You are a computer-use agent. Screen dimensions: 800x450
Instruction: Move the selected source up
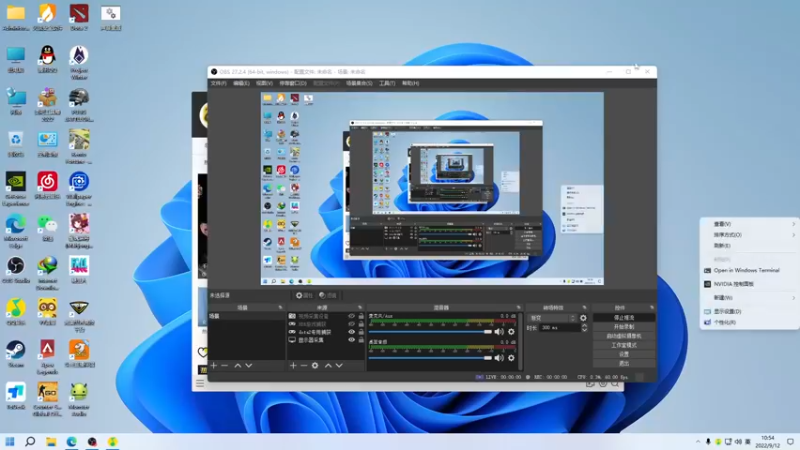tap(328, 365)
